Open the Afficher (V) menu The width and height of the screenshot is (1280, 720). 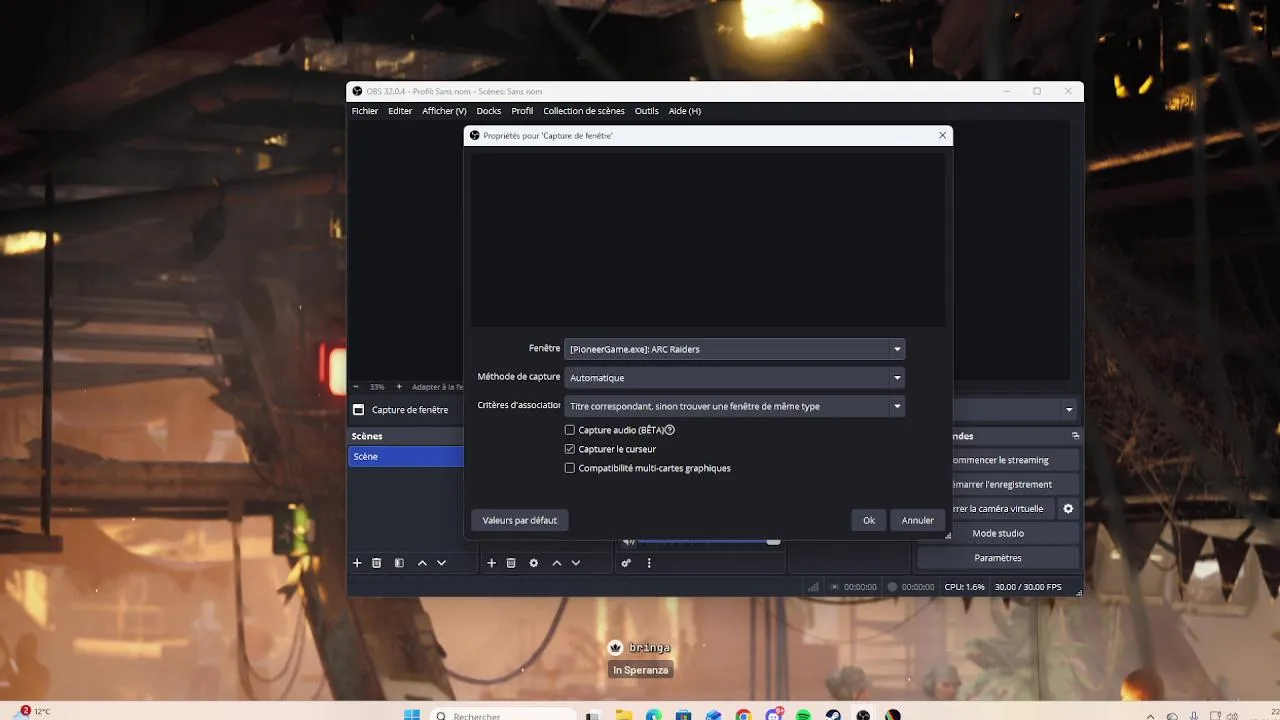pos(444,111)
